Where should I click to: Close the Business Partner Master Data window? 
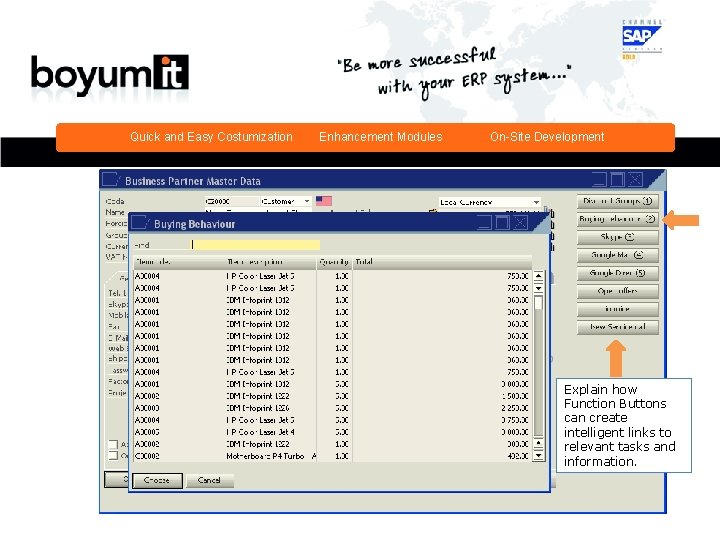pos(636,180)
